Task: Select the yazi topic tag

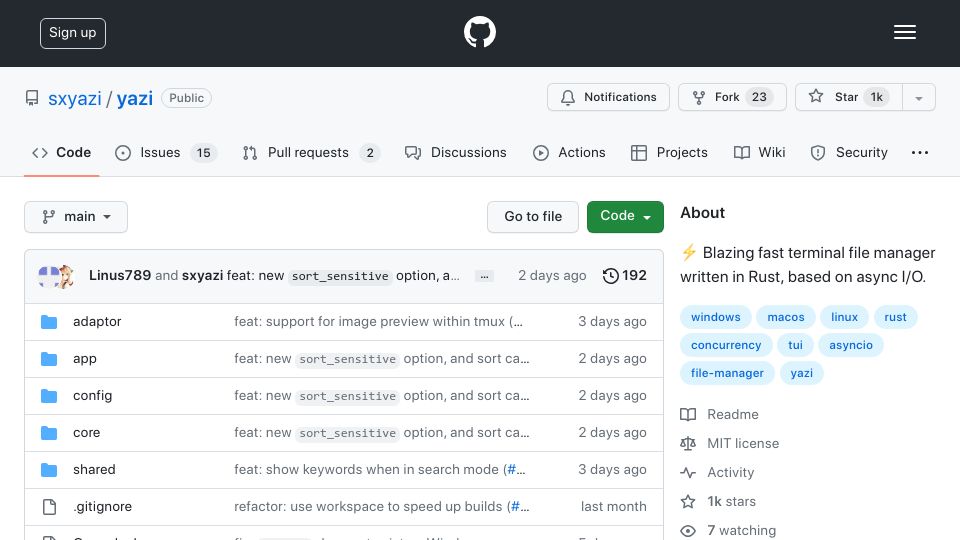Action: [x=801, y=373]
